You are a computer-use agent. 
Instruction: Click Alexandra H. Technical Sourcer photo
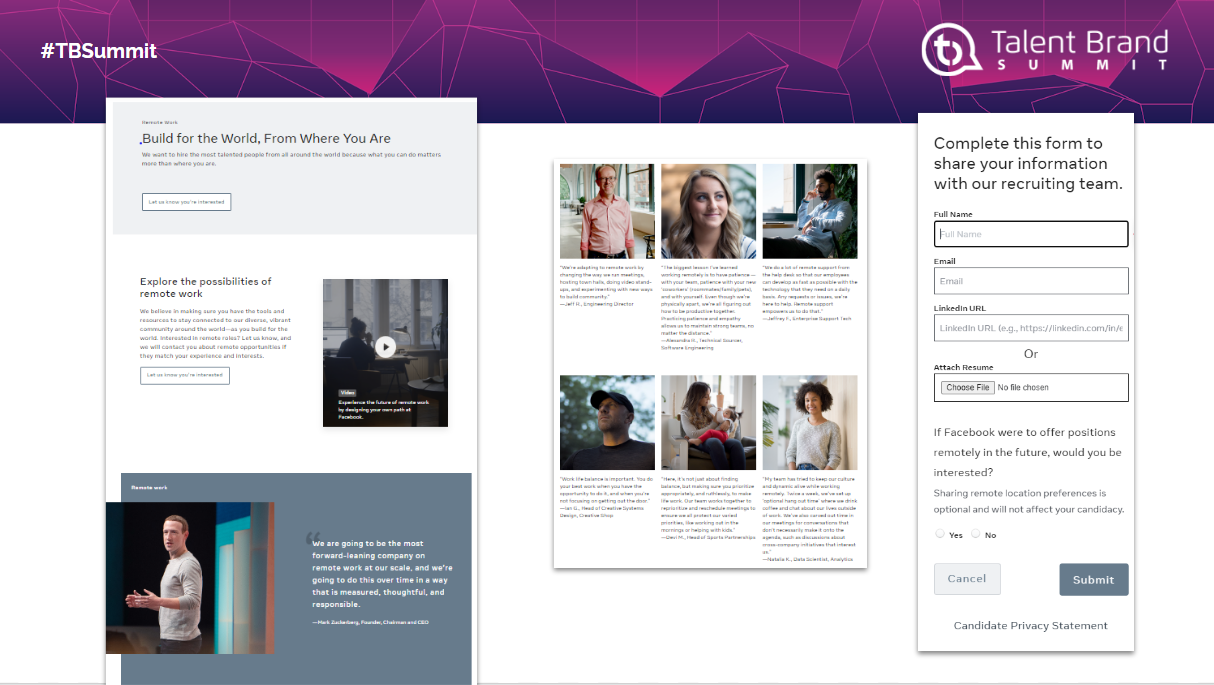(708, 211)
